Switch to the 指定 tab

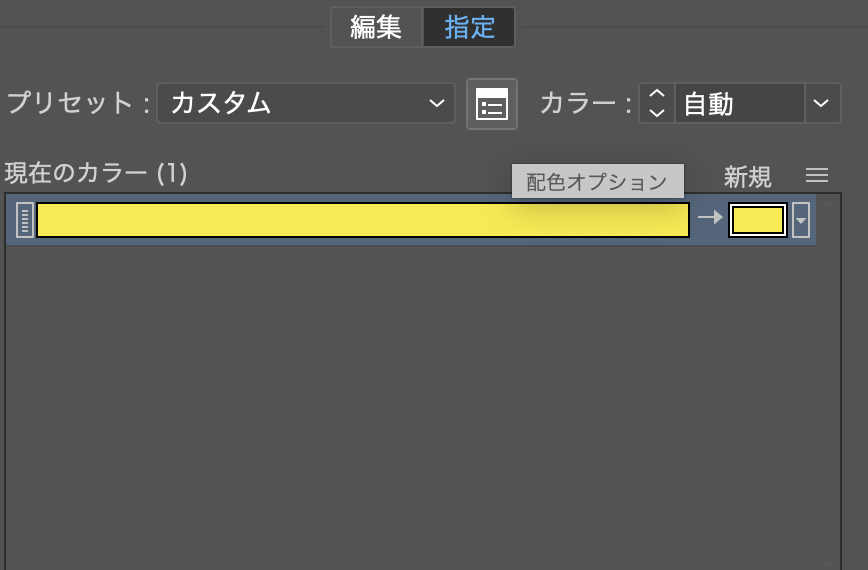[x=469, y=27]
